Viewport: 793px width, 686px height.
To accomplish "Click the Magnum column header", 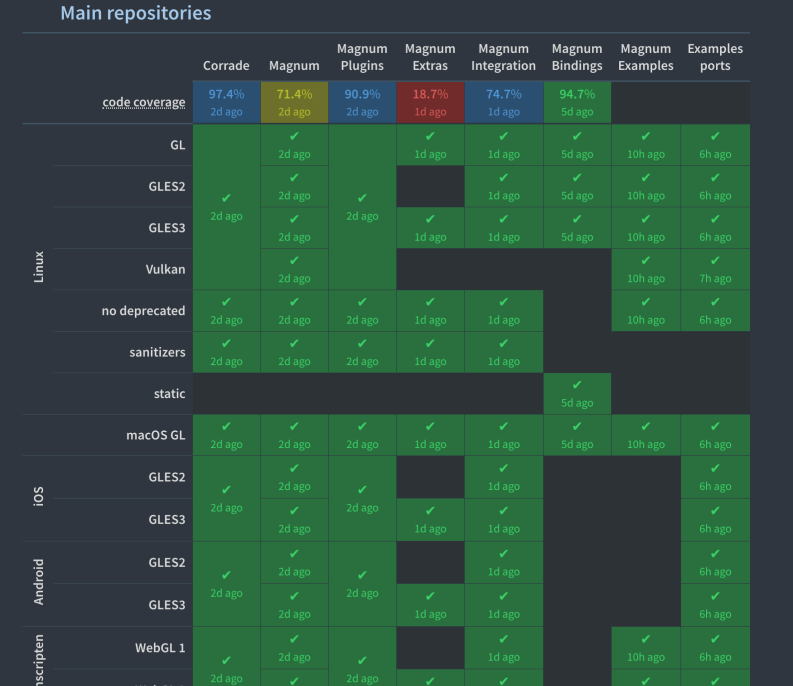I will 294,66.
